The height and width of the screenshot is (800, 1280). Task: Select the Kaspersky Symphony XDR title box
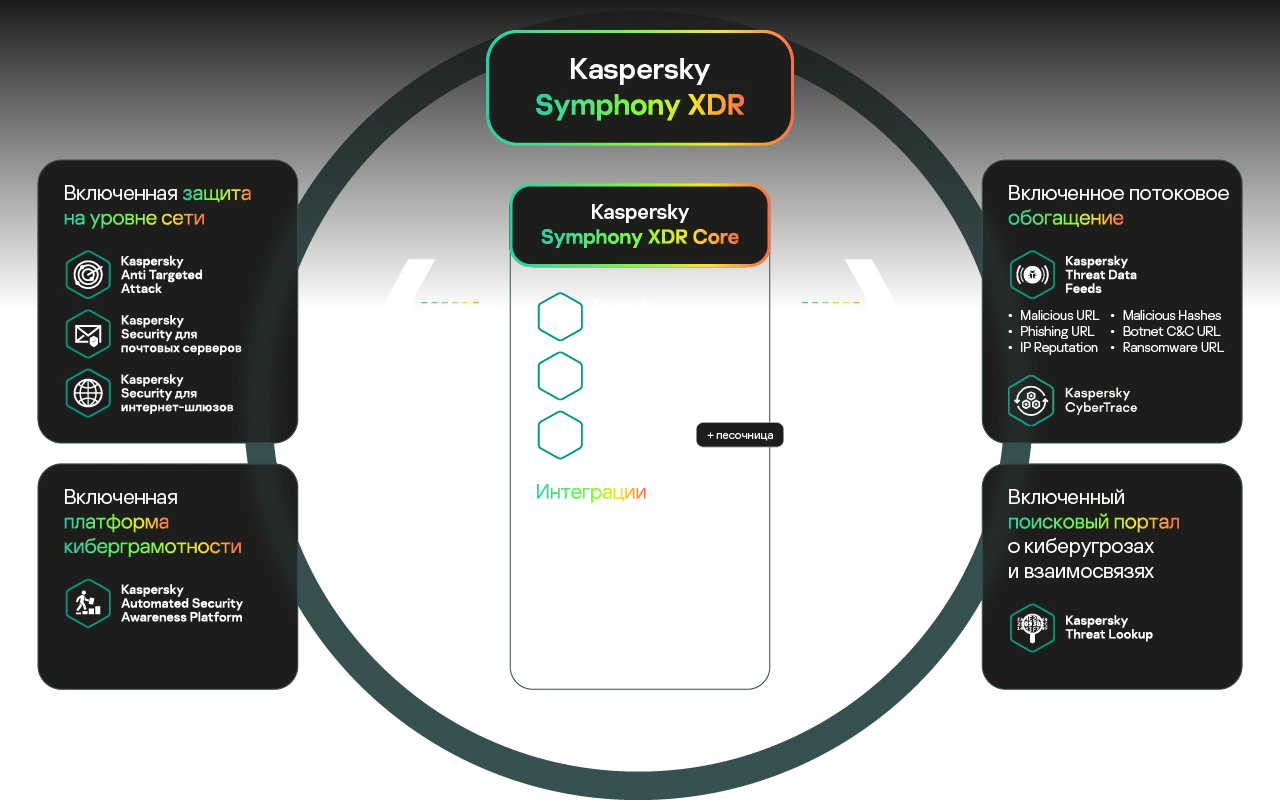click(640, 88)
